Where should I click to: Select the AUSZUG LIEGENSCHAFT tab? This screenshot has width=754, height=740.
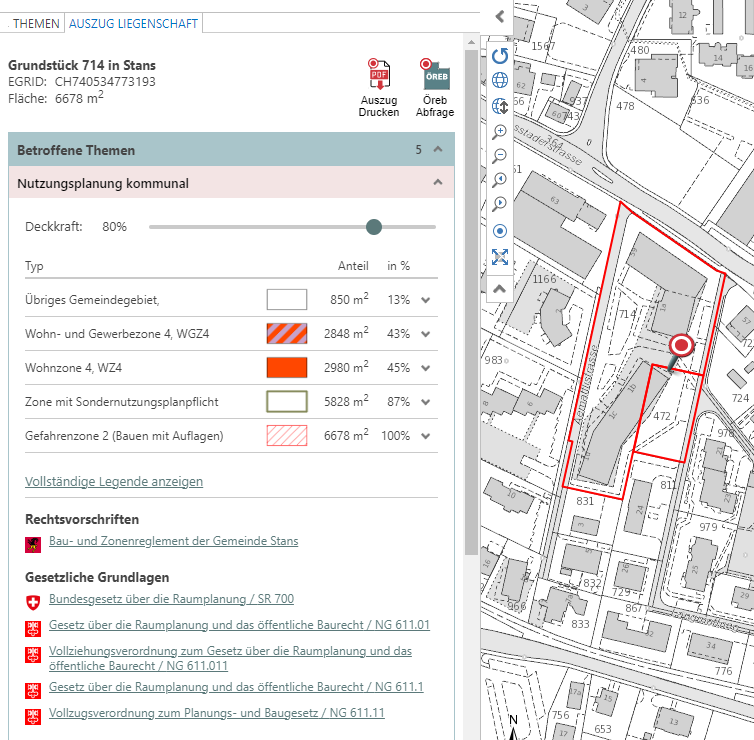tap(133, 23)
